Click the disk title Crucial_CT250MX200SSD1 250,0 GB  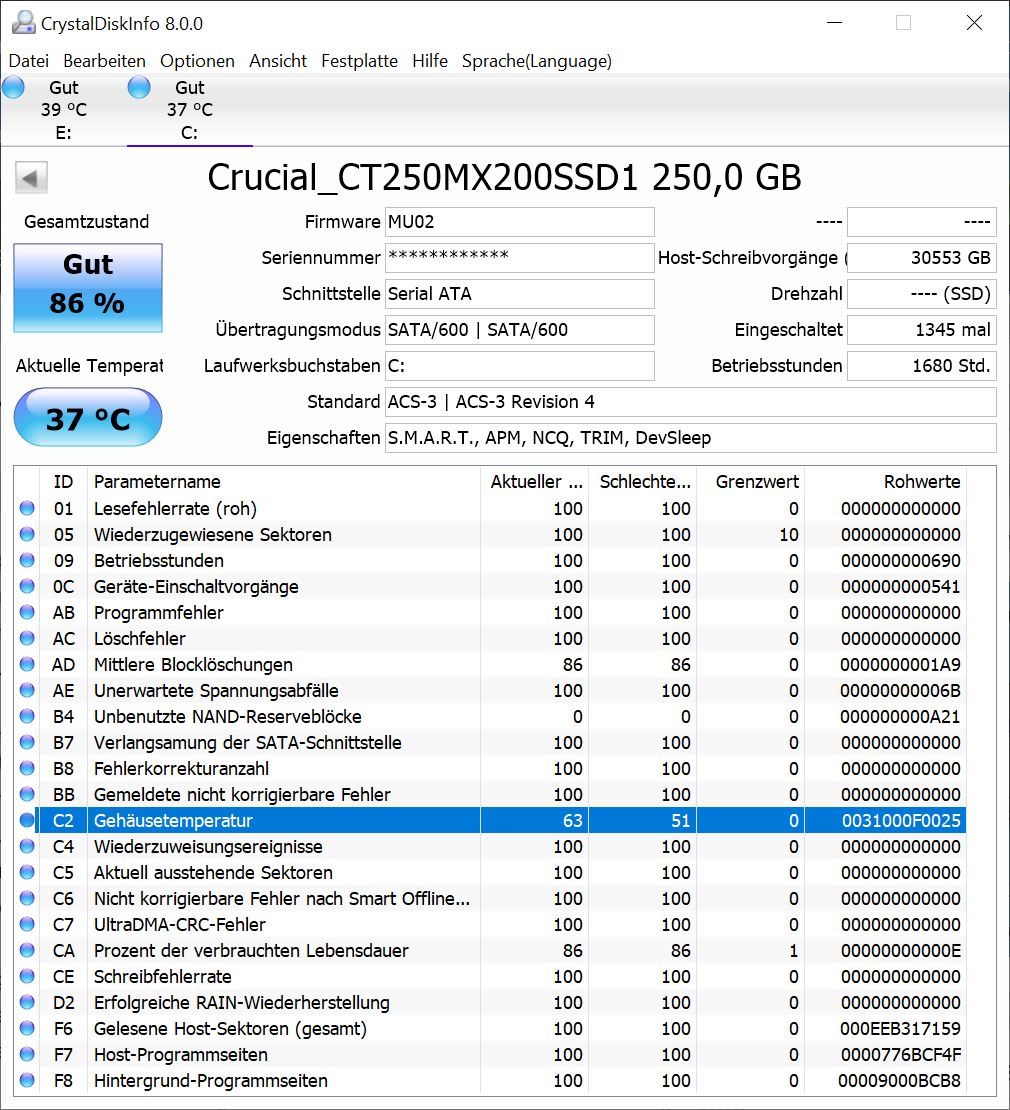click(x=505, y=178)
